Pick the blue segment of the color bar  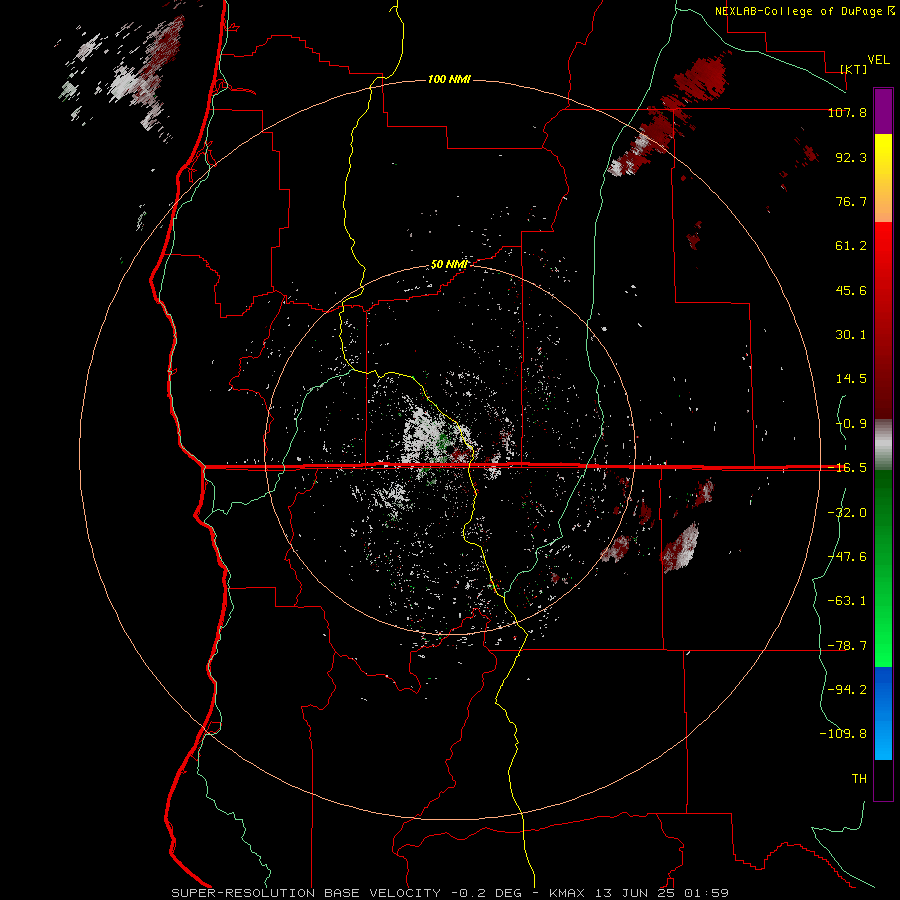click(883, 713)
